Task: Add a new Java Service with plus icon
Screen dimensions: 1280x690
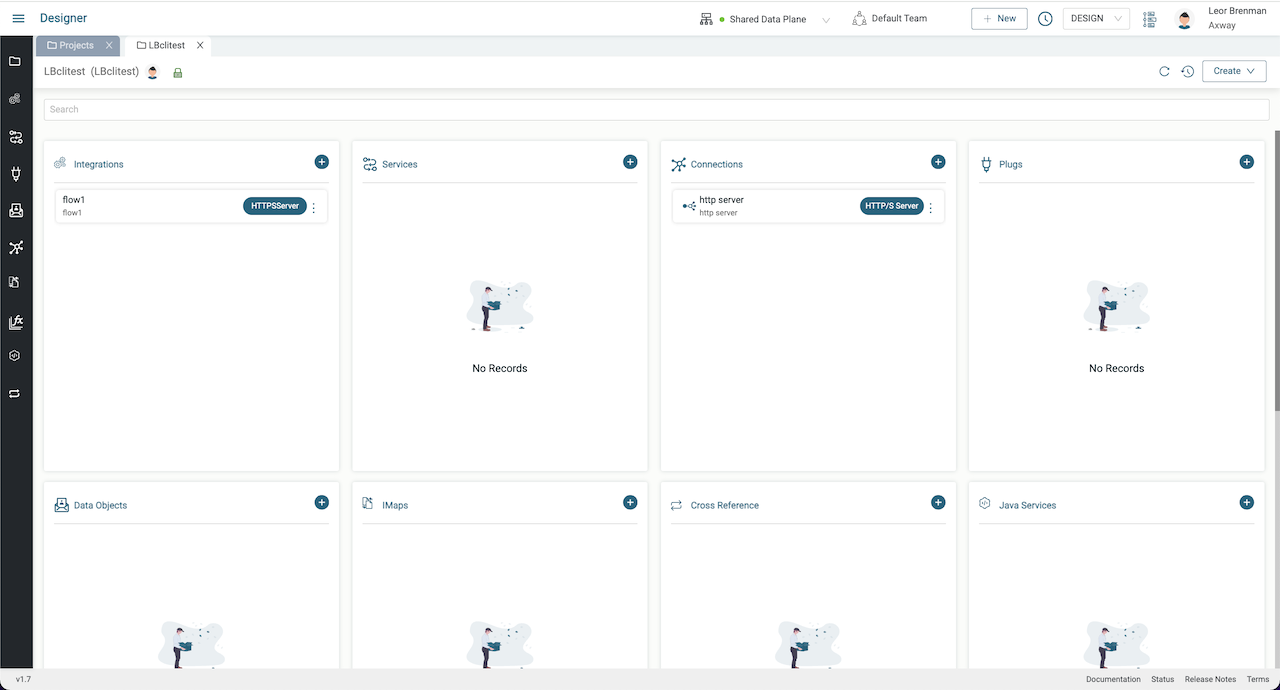Action: pos(1246,503)
